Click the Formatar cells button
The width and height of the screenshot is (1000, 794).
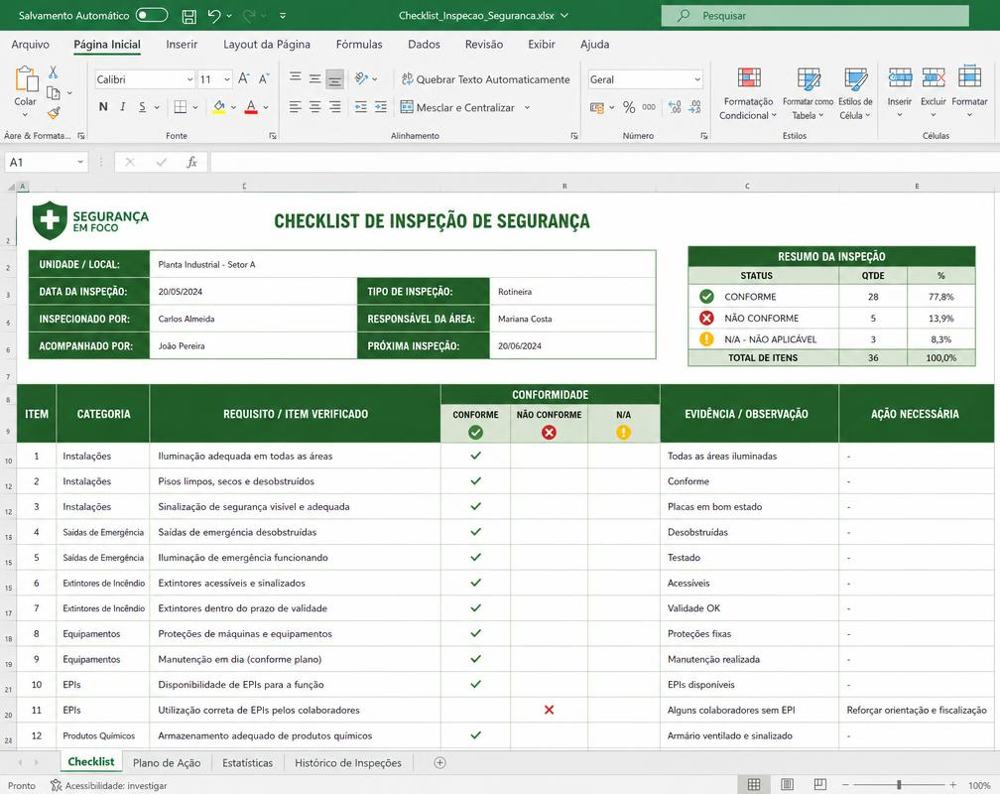click(969, 92)
